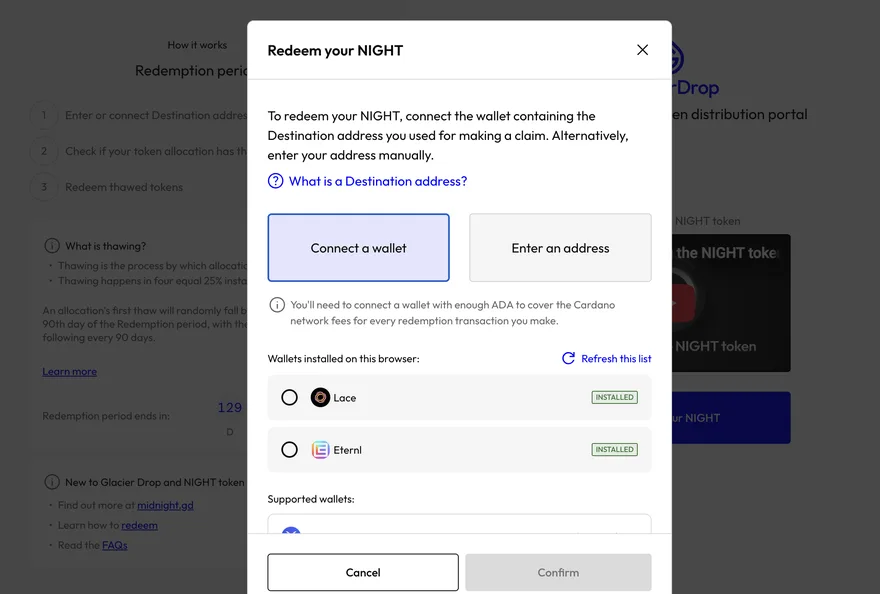The image size is (880, 594).
Task: Open midnight.gd link in background page
Action: (166, 505)
